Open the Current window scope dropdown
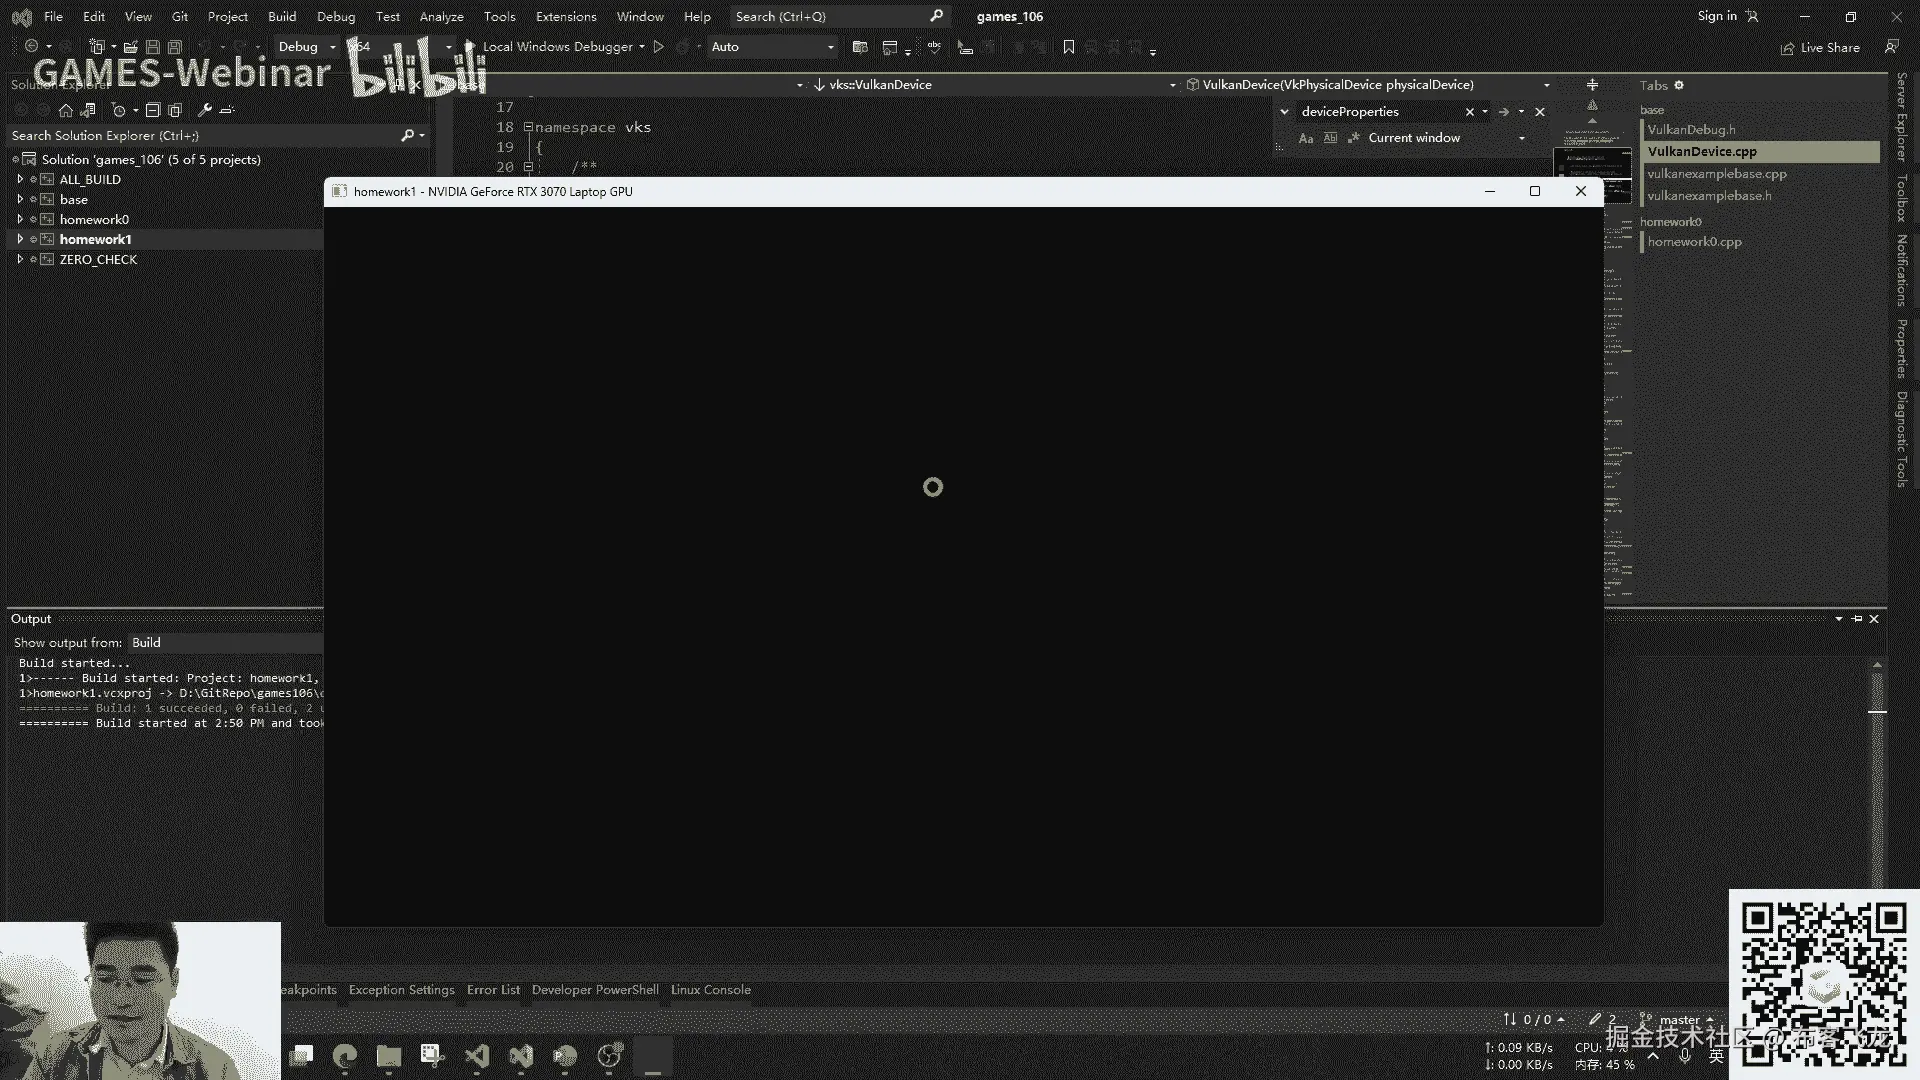1920x1080 pixels. coord(1521,138)
